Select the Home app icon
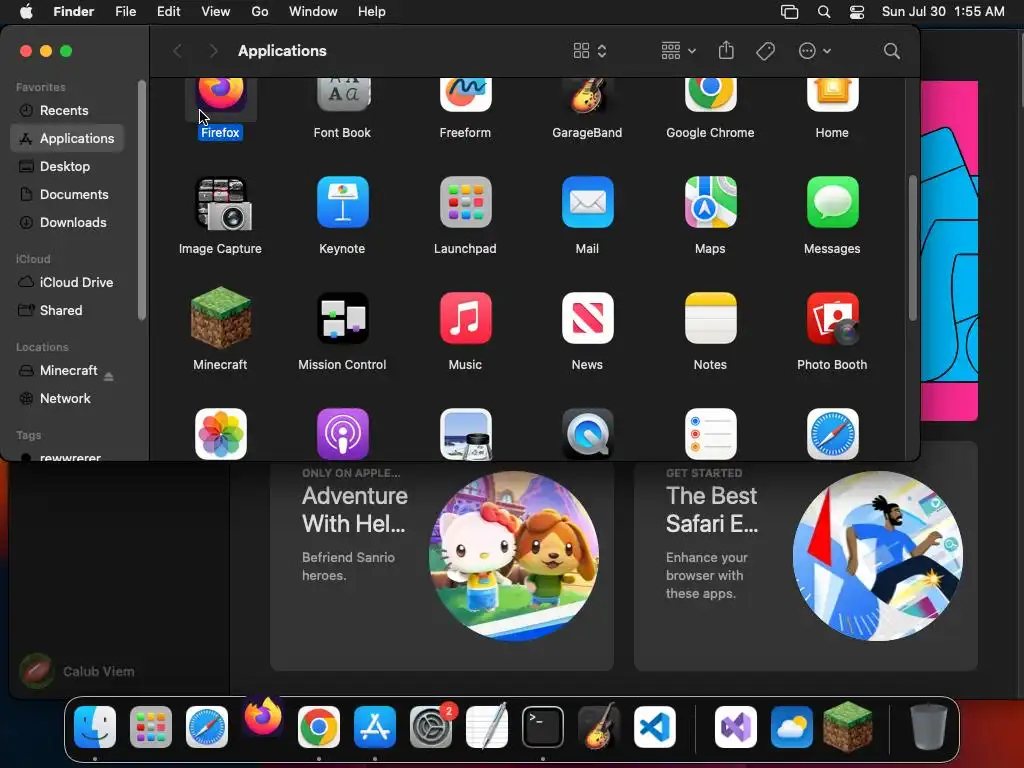Viewport: 1024px width, 768px height. pos(832,94)
